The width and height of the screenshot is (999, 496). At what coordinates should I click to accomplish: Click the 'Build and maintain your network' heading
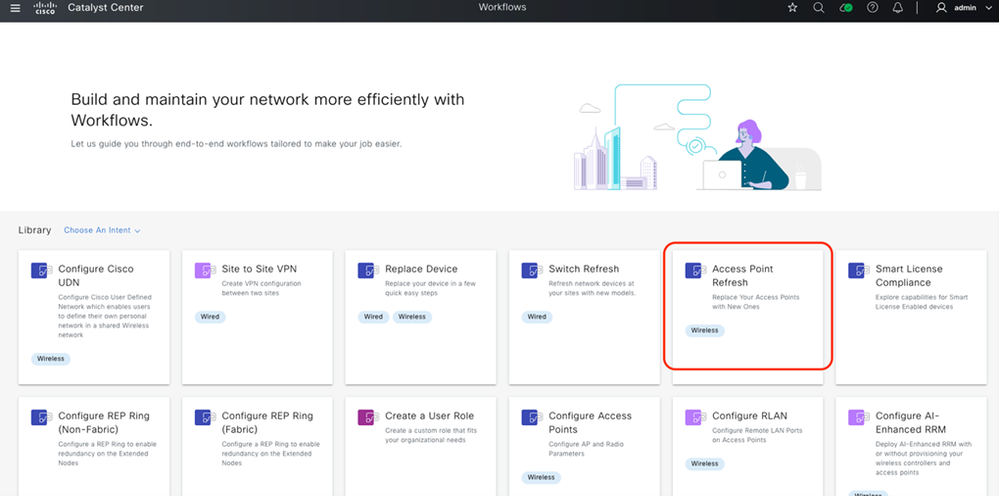tap(268, 110)
